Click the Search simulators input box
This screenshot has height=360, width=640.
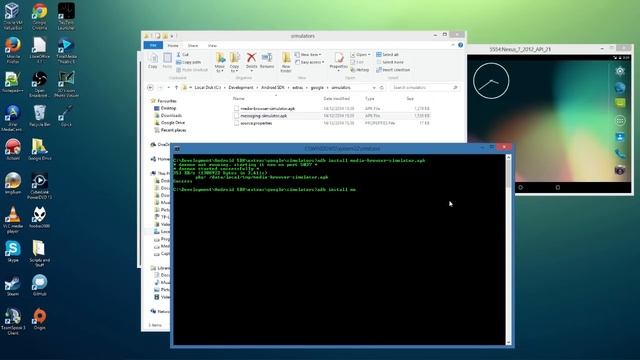coord(424,87)
